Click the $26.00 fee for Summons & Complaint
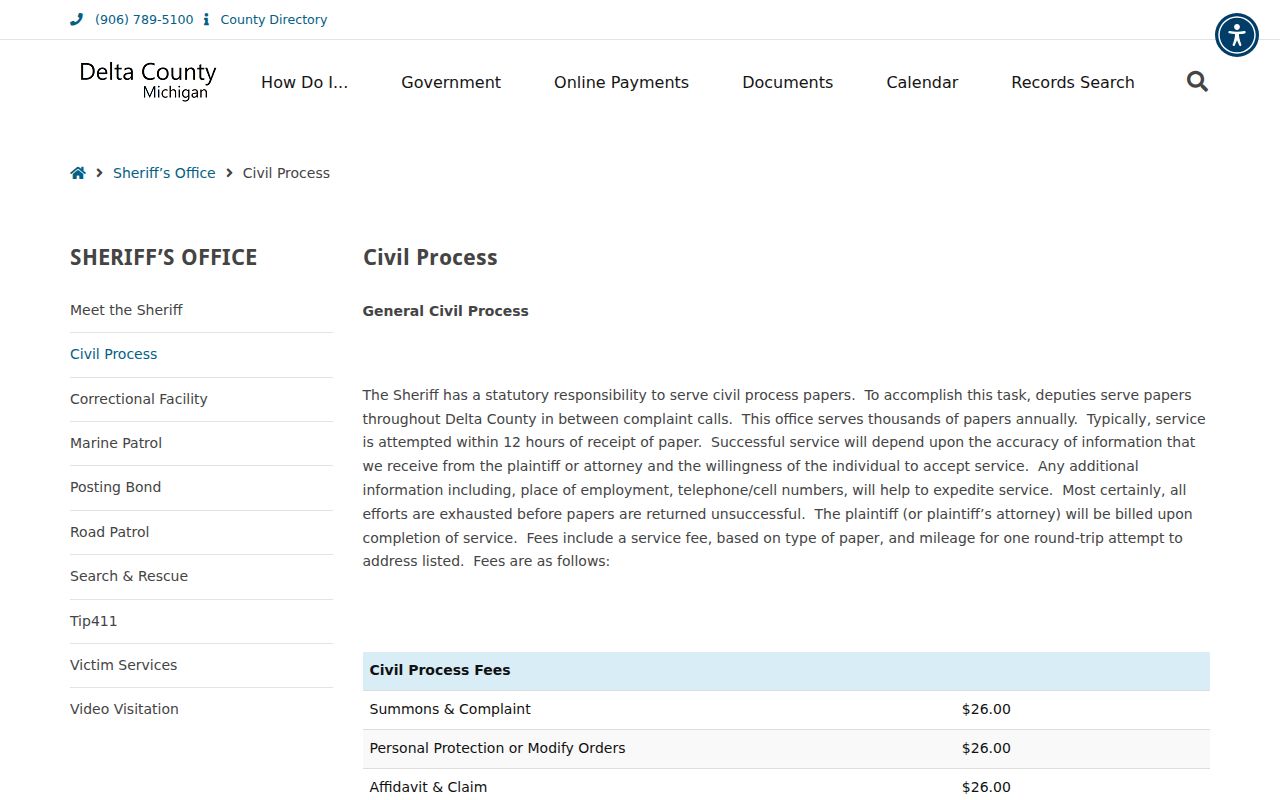 coord(986,709)
